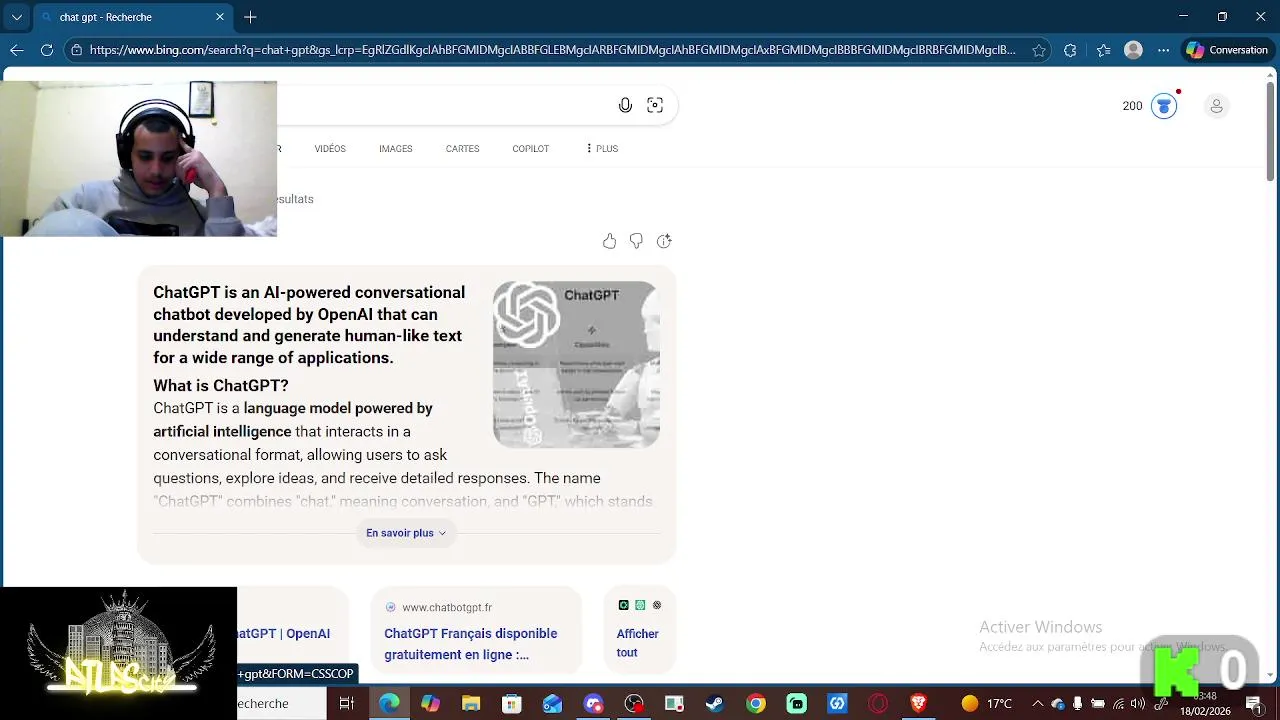Click Microsoft Edge taskbar icon
The image size is (1280, 720).
pos(389,704)
